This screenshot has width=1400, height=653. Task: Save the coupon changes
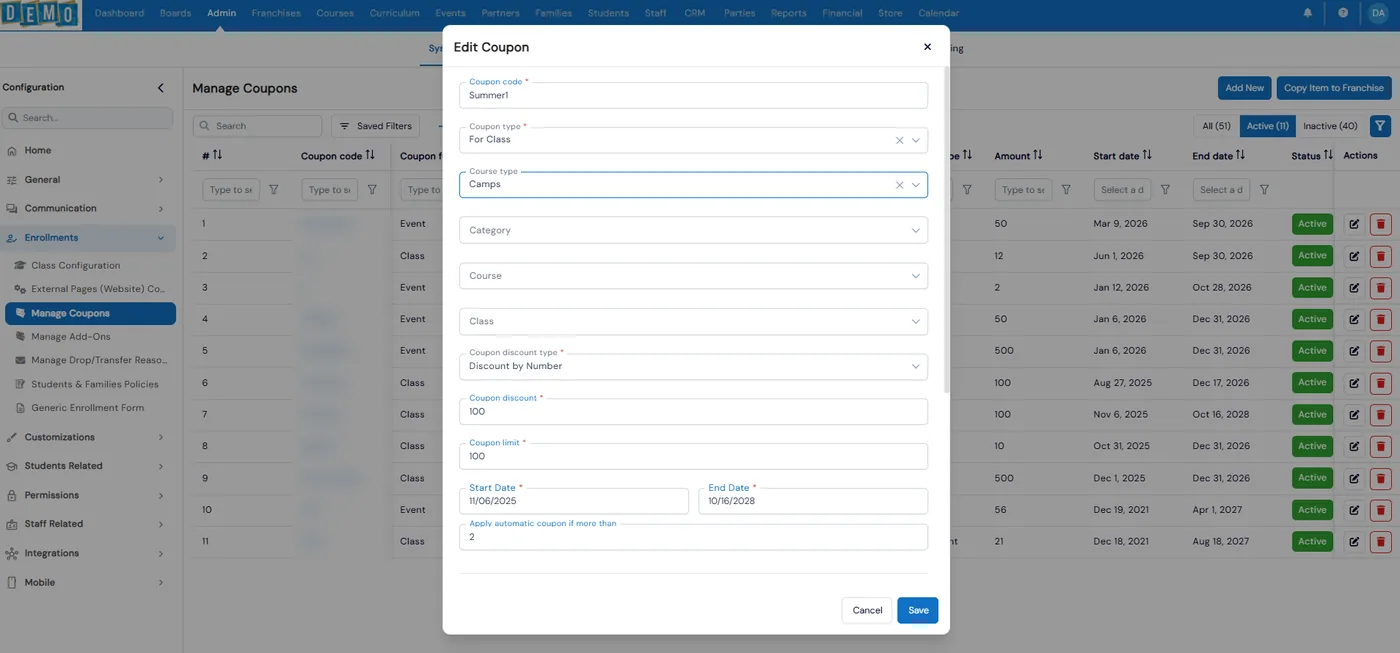click(918, 610)
